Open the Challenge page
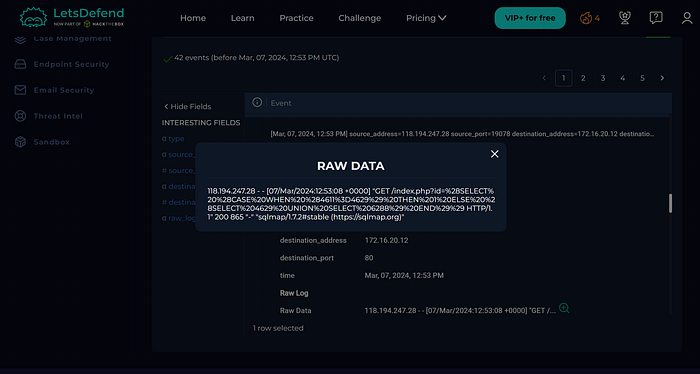Viewport: 700px width, 374px height. [x=359, y=18]
